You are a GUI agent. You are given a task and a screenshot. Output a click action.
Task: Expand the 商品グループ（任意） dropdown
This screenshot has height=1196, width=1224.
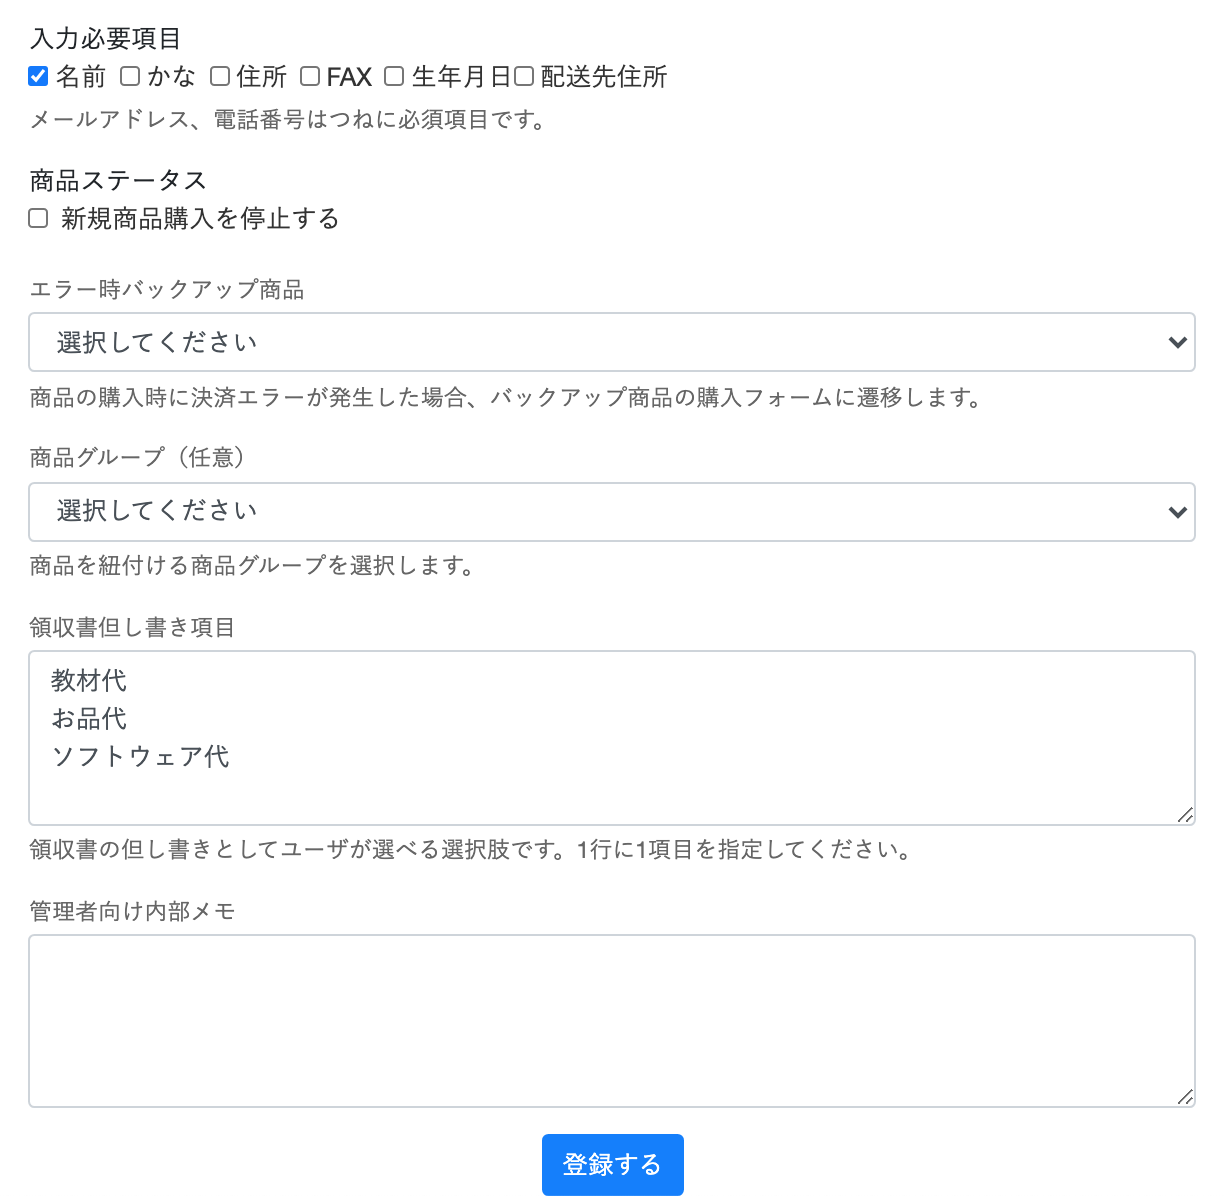[611, 512]
